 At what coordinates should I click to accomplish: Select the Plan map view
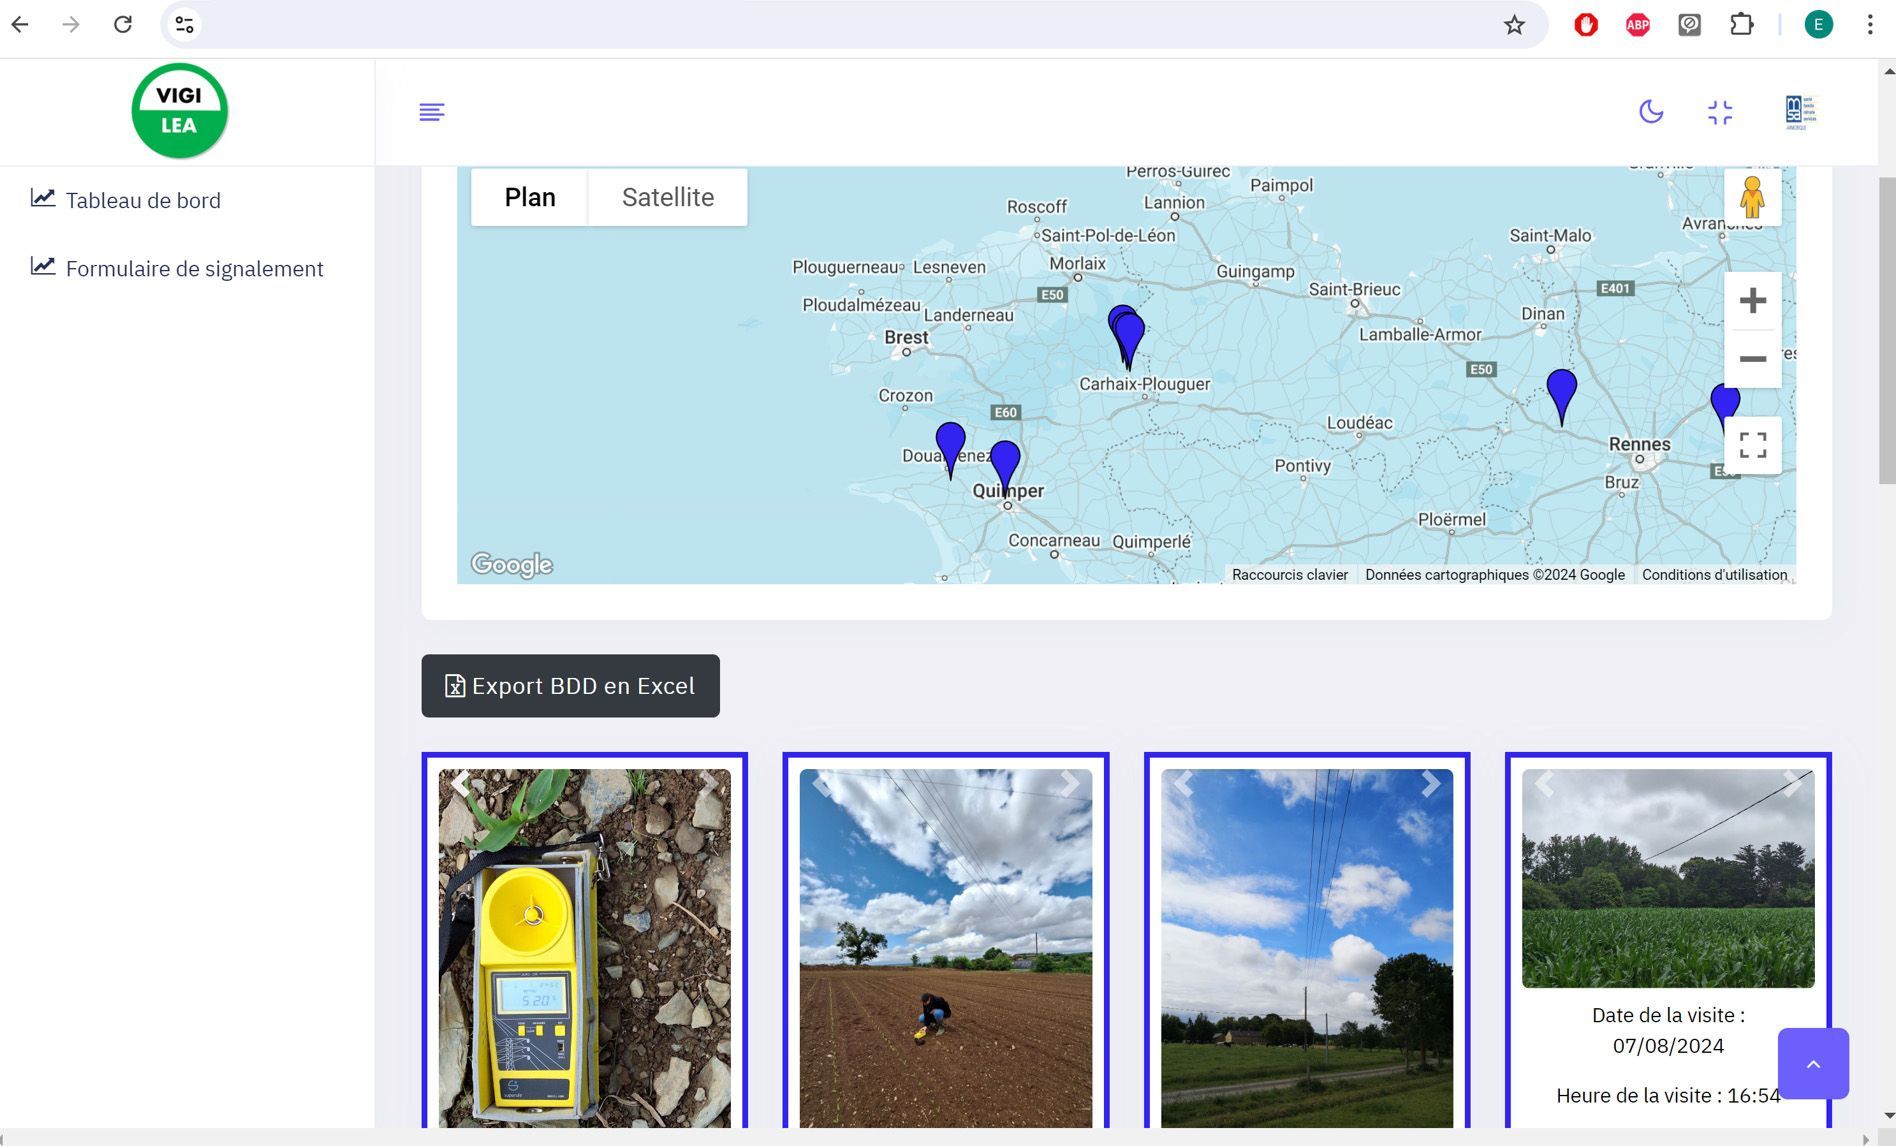(x=529, y=197)
